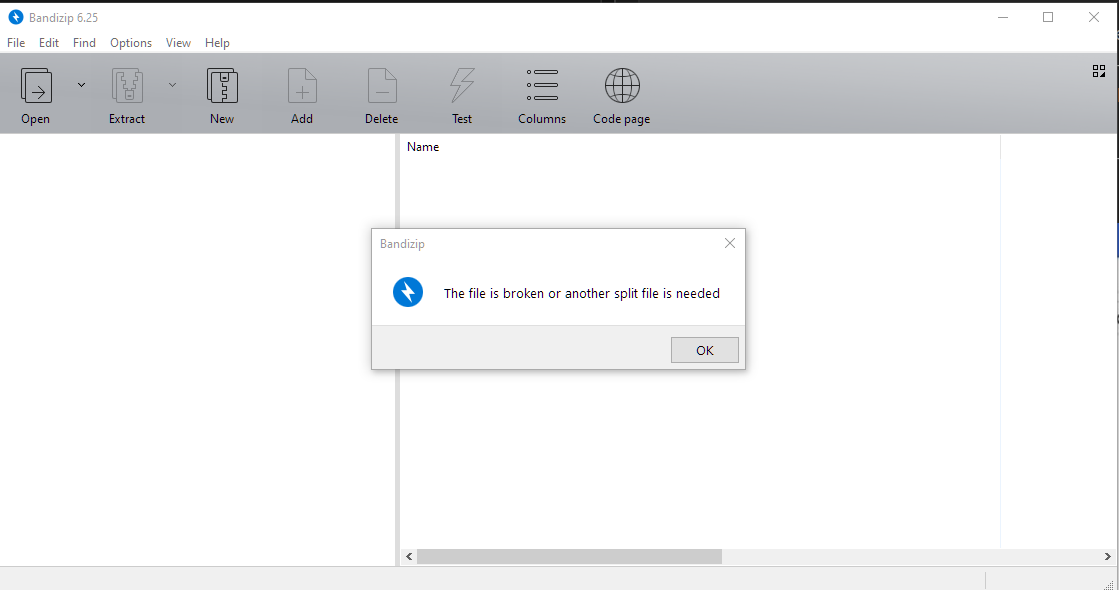Close the Bandizip error dialog with X
The height and width of the screenshot is (590, 1119).
tap(729, 243)
